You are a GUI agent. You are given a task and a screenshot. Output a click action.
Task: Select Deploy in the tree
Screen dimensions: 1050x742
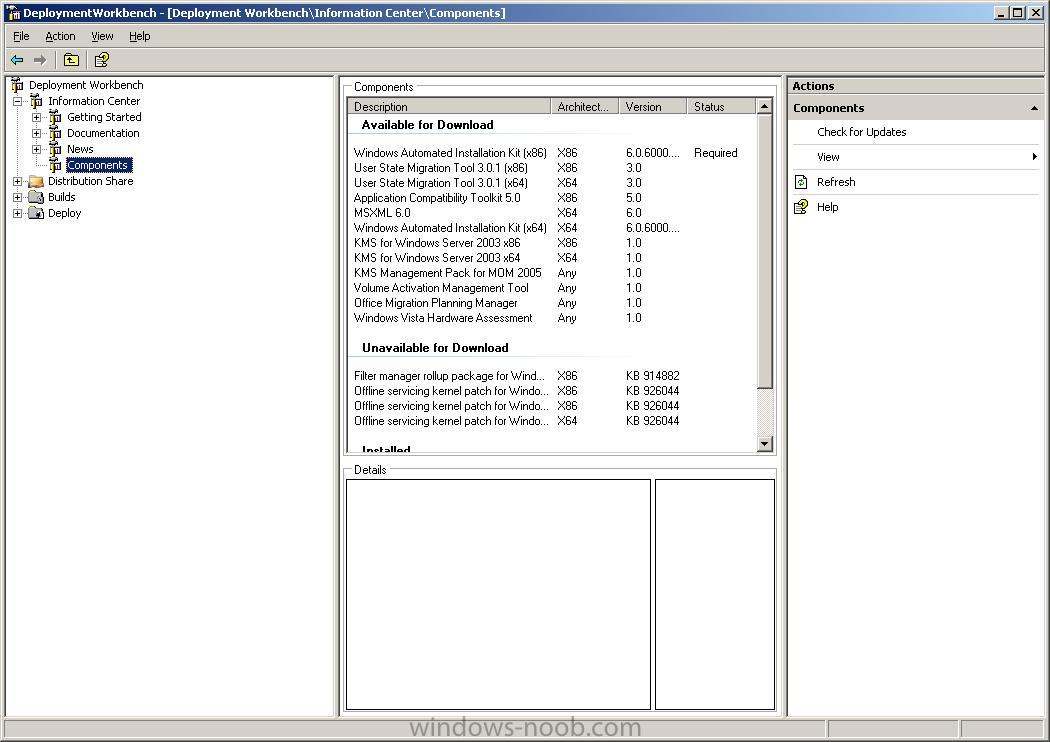[64, 214]
